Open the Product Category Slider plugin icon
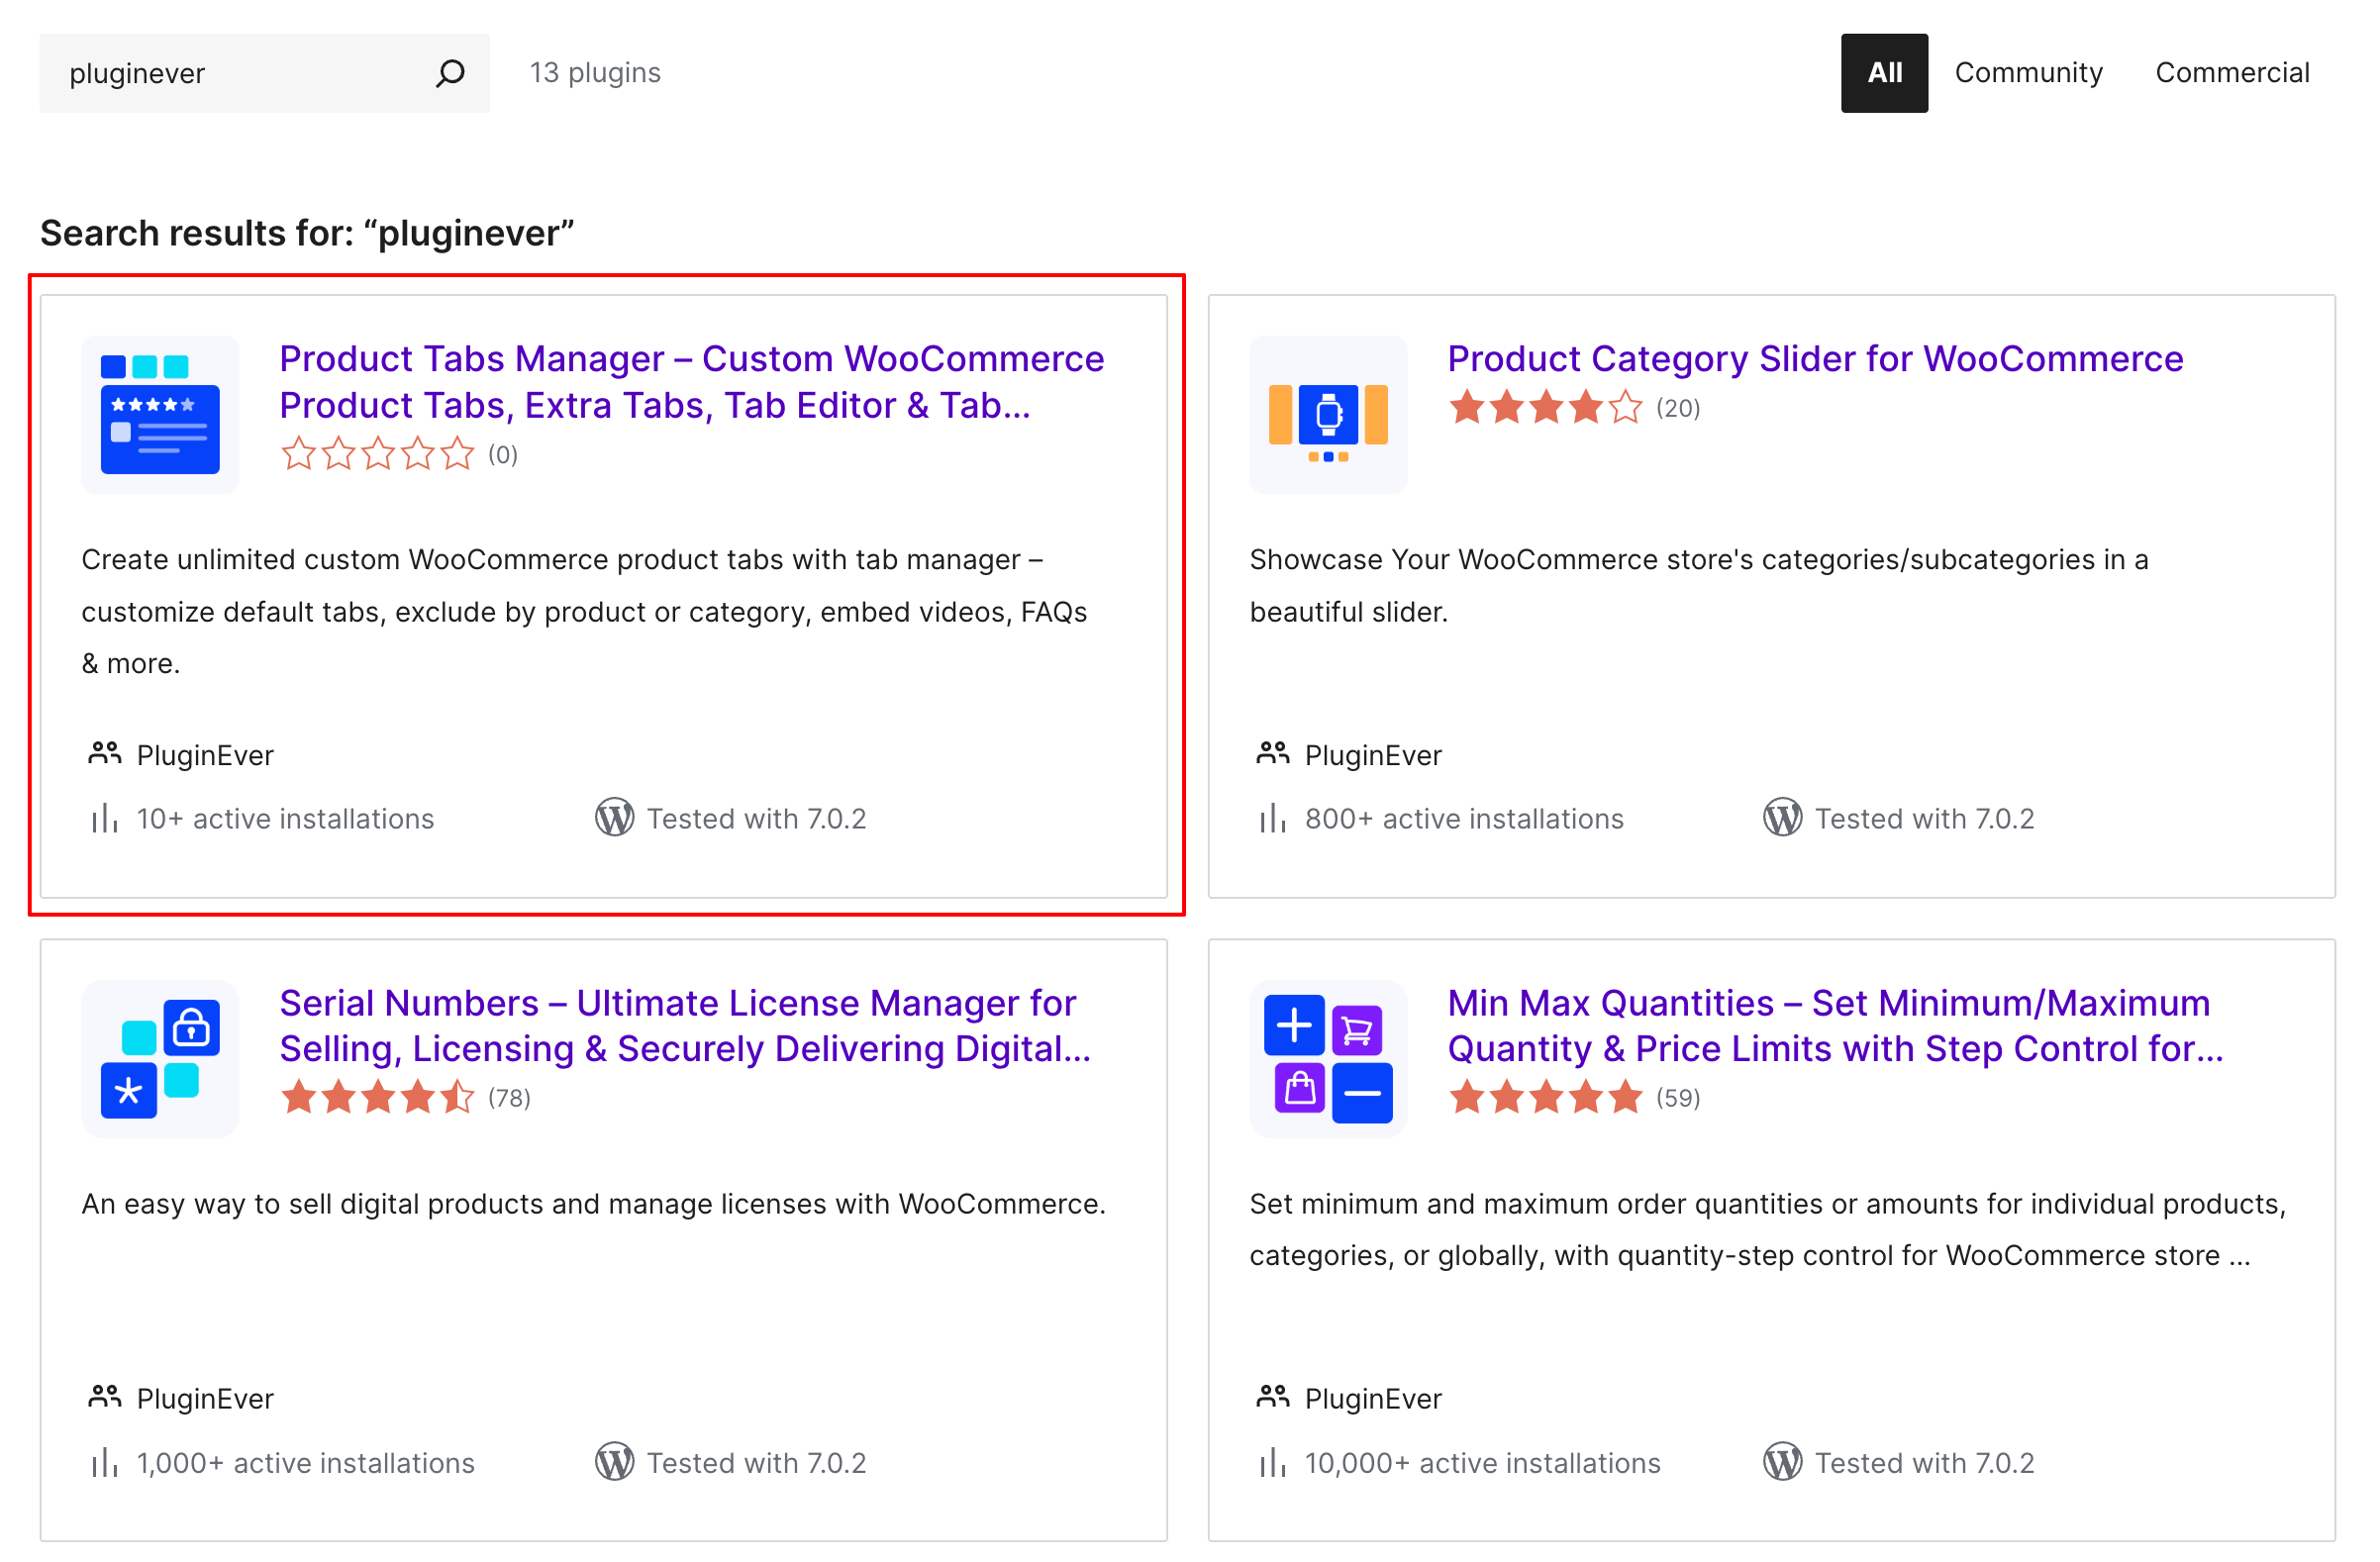 [x=1328, y=414]
